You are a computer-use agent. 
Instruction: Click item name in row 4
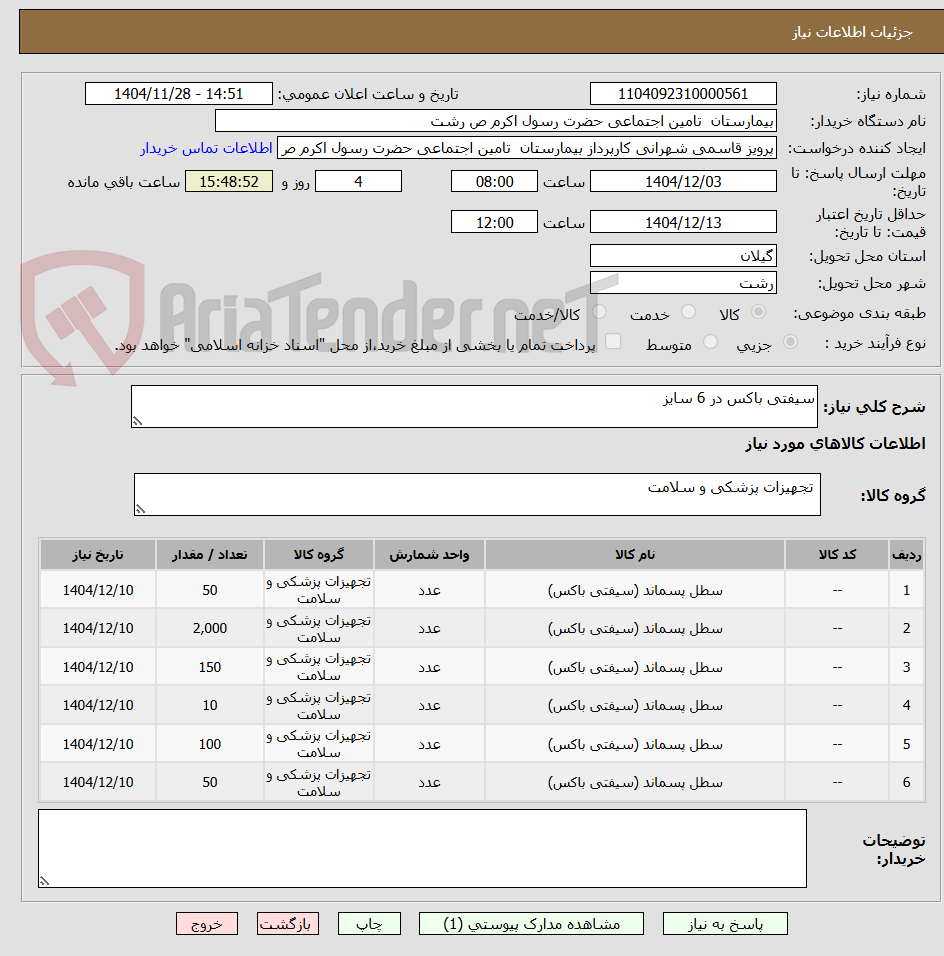tap(635, 705)
